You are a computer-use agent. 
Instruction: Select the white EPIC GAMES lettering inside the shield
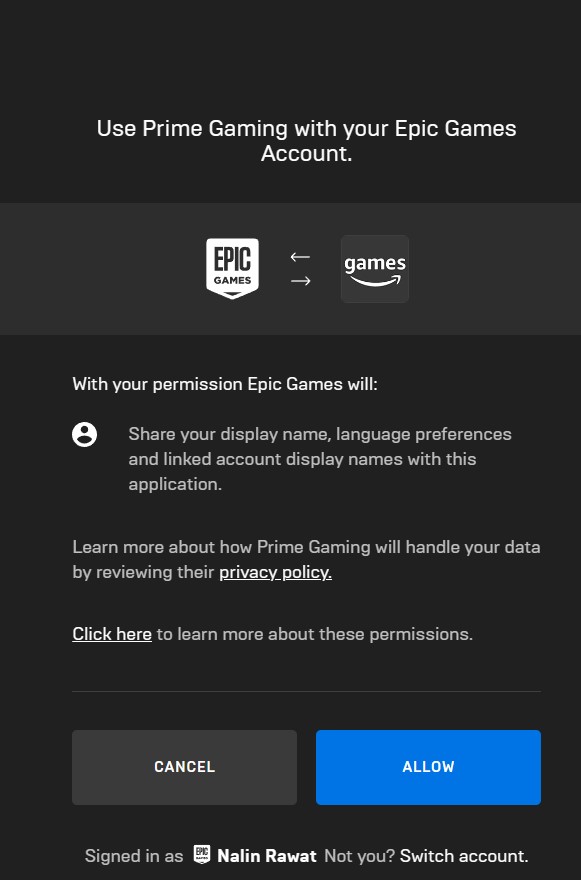pos(232,268)
